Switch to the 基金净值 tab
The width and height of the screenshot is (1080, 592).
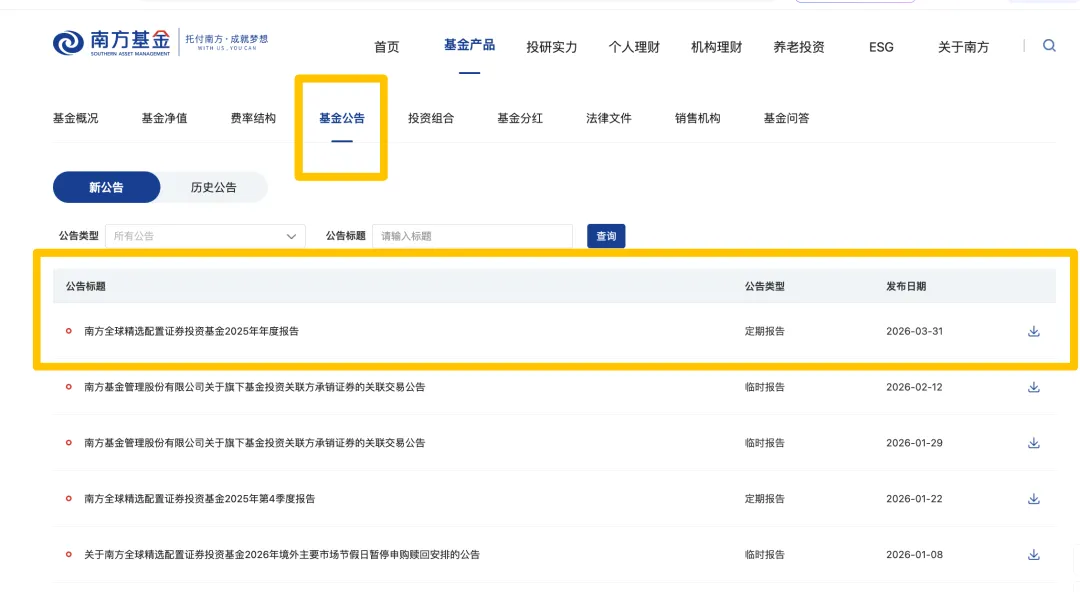(164, 118)
